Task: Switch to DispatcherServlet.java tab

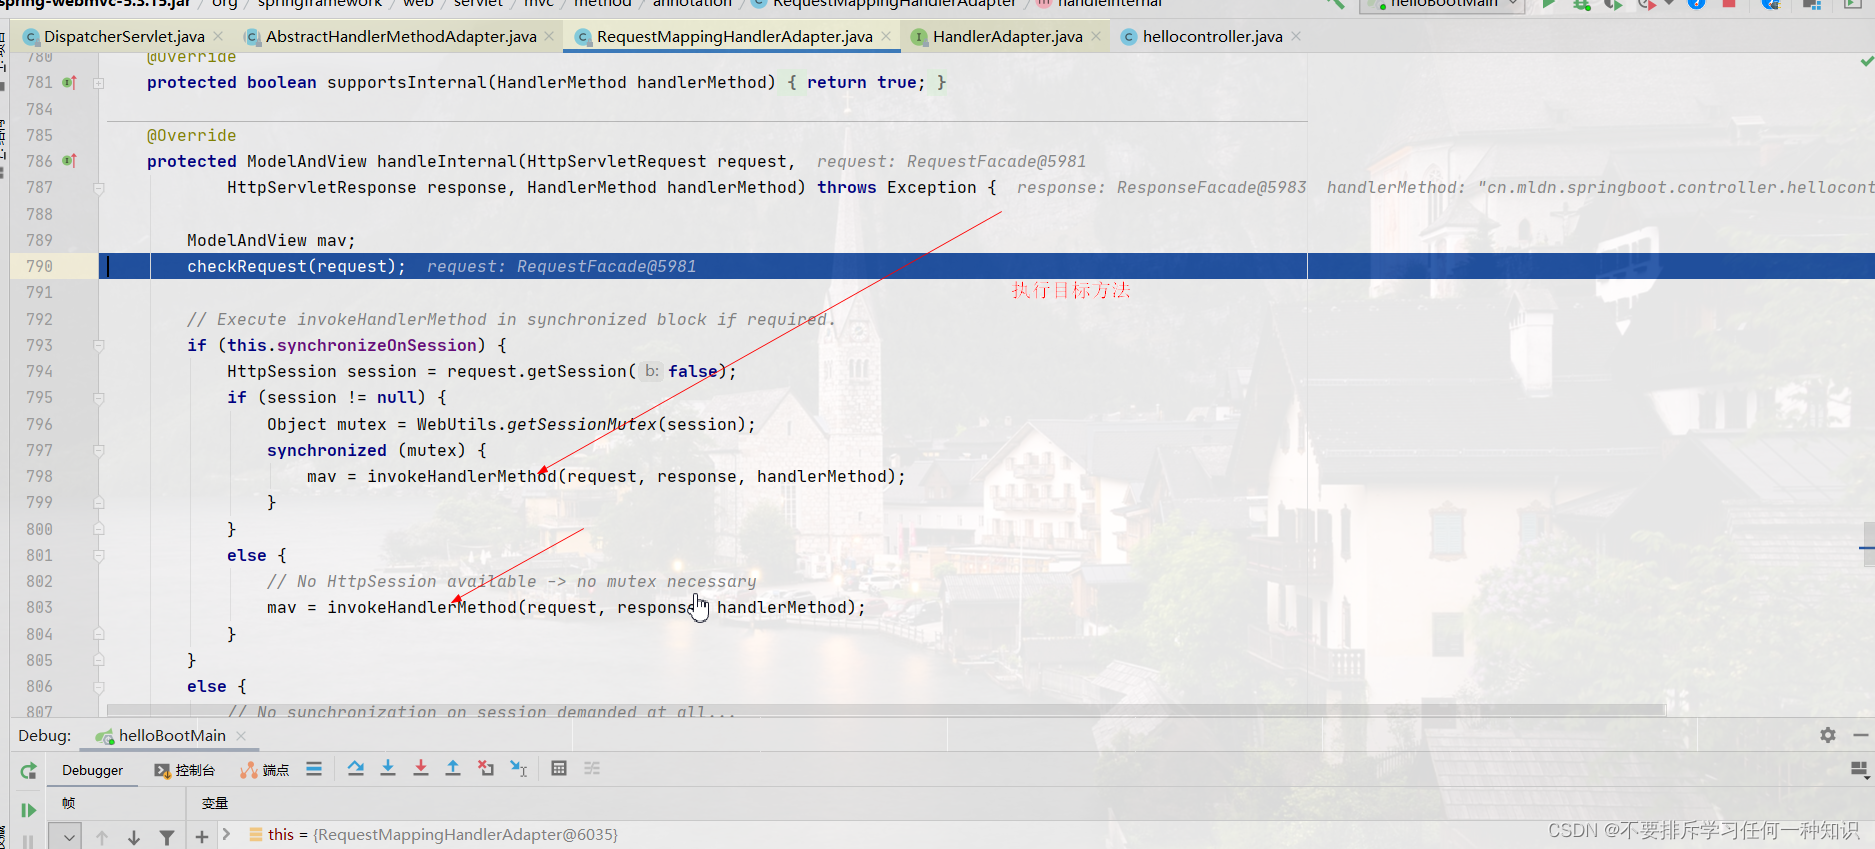Action: pos(124,37)
